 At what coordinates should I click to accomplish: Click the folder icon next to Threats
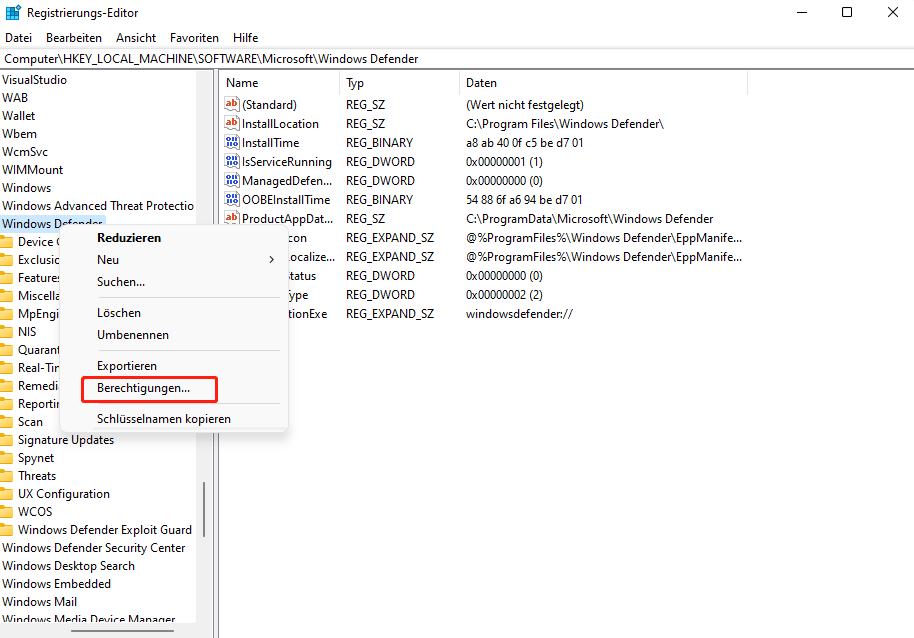[6, 477]
